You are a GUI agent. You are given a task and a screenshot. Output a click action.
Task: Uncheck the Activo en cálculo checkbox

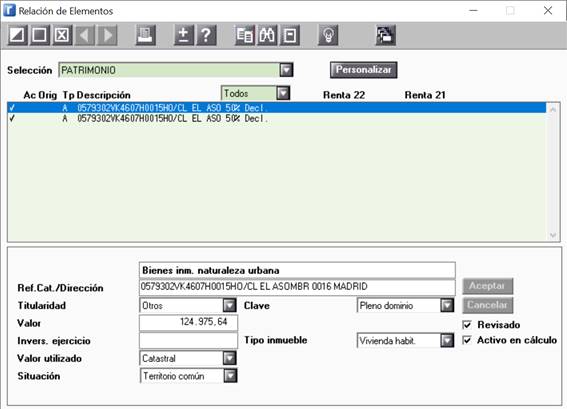tap(467, 340)
